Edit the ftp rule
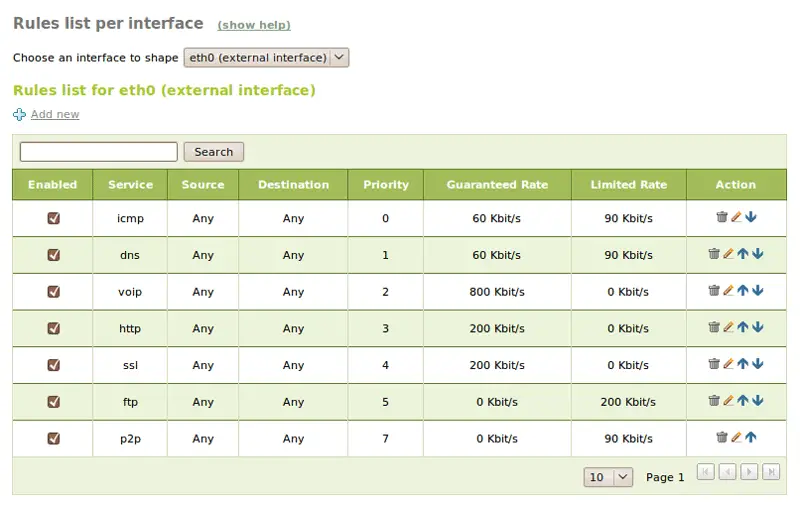 (729, 401)
